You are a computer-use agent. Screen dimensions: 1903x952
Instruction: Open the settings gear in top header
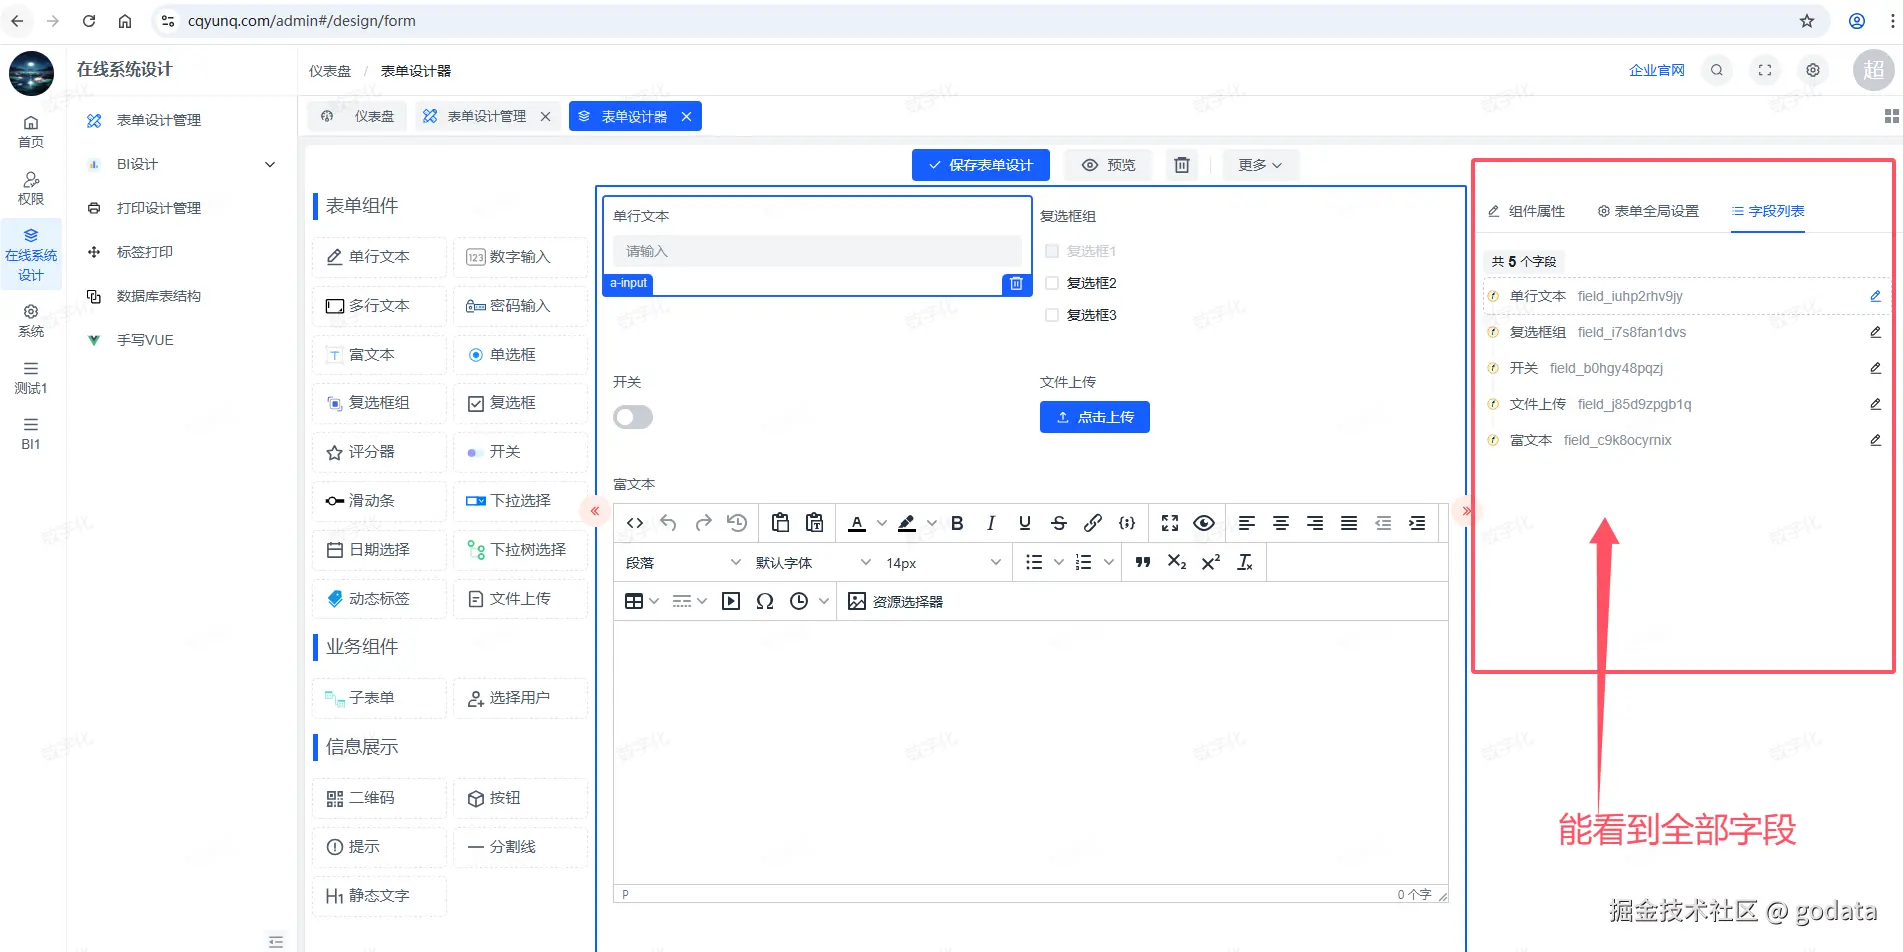pyautogui.click(x=1813, y=70)
